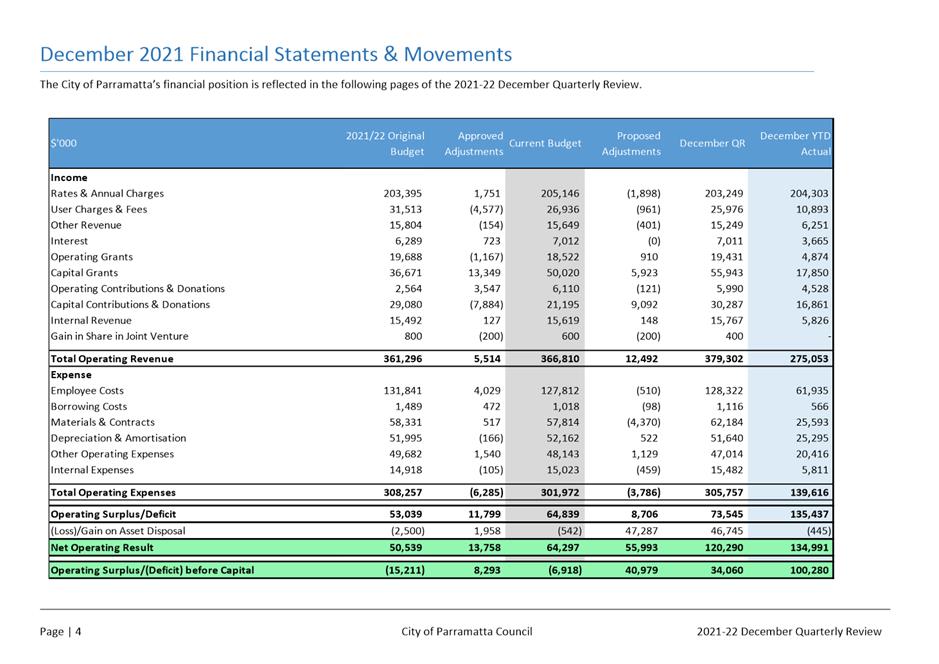
Task: Click the Net Operating Result row label
Action: [x=102, y=548]
